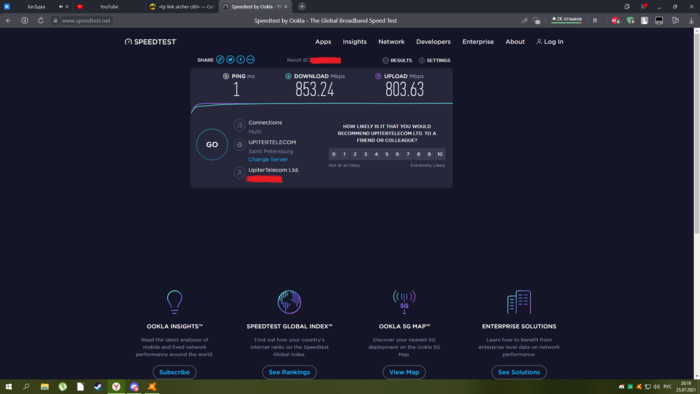Click the GO button to start test
Image resolution: width=700 pixels, height=394 pixels.
(212, 144)
